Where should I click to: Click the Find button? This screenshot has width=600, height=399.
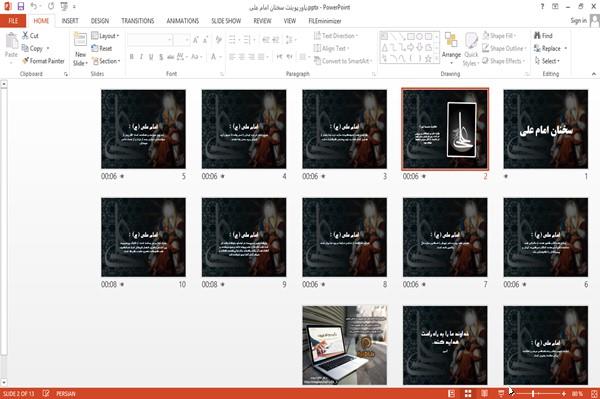543,36
